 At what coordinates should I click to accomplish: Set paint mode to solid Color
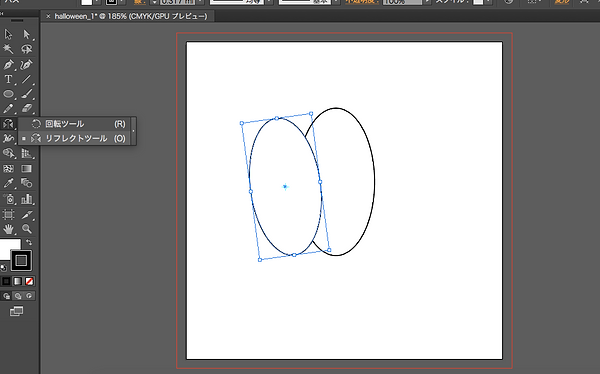pos(6,281)
